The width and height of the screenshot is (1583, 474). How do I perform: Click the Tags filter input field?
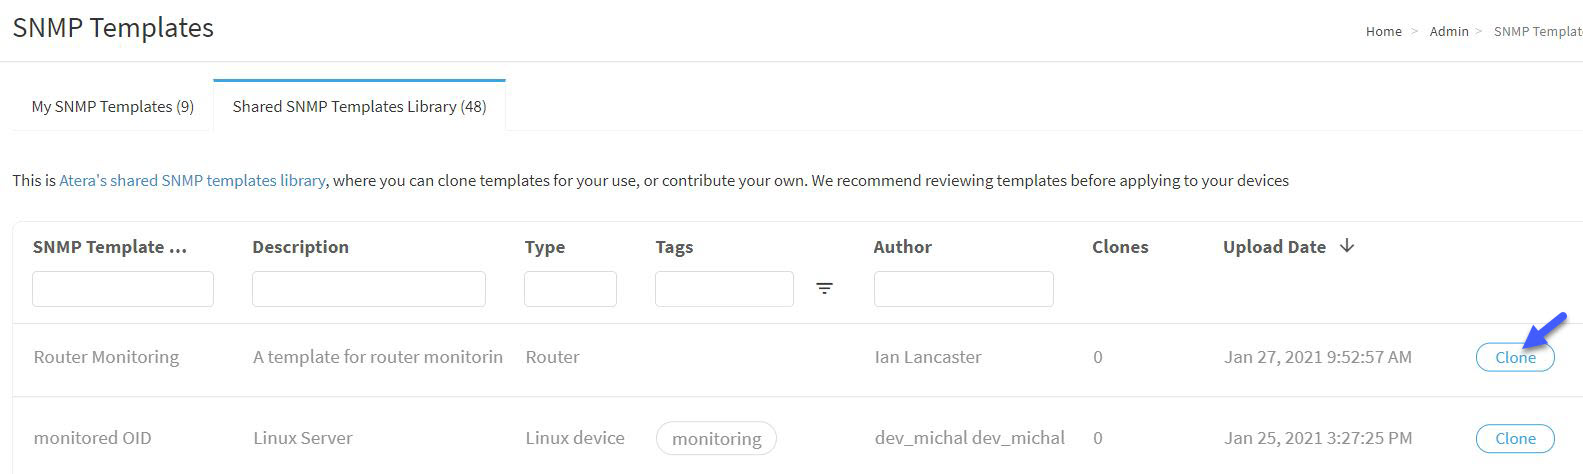tap(724, 289)
